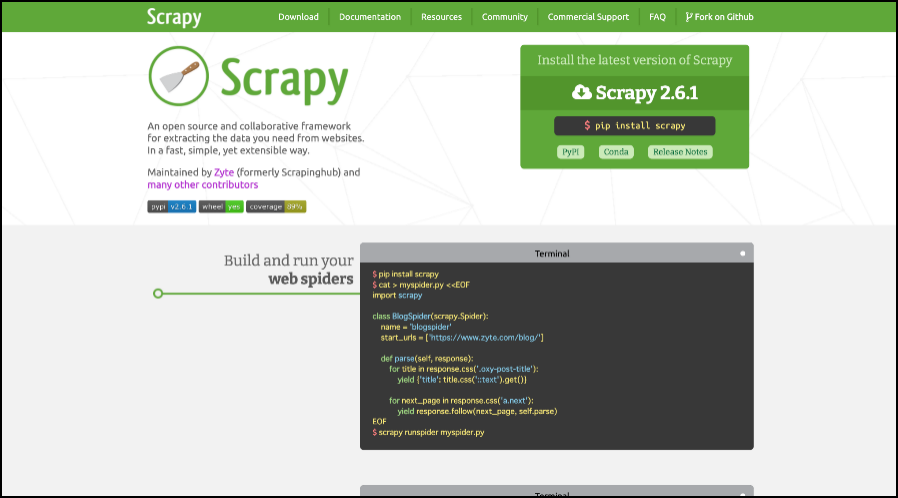898x498 pixels.
Task: Click the Scrapy logo in the navigation bar
Action: click(x=174, y=17)
